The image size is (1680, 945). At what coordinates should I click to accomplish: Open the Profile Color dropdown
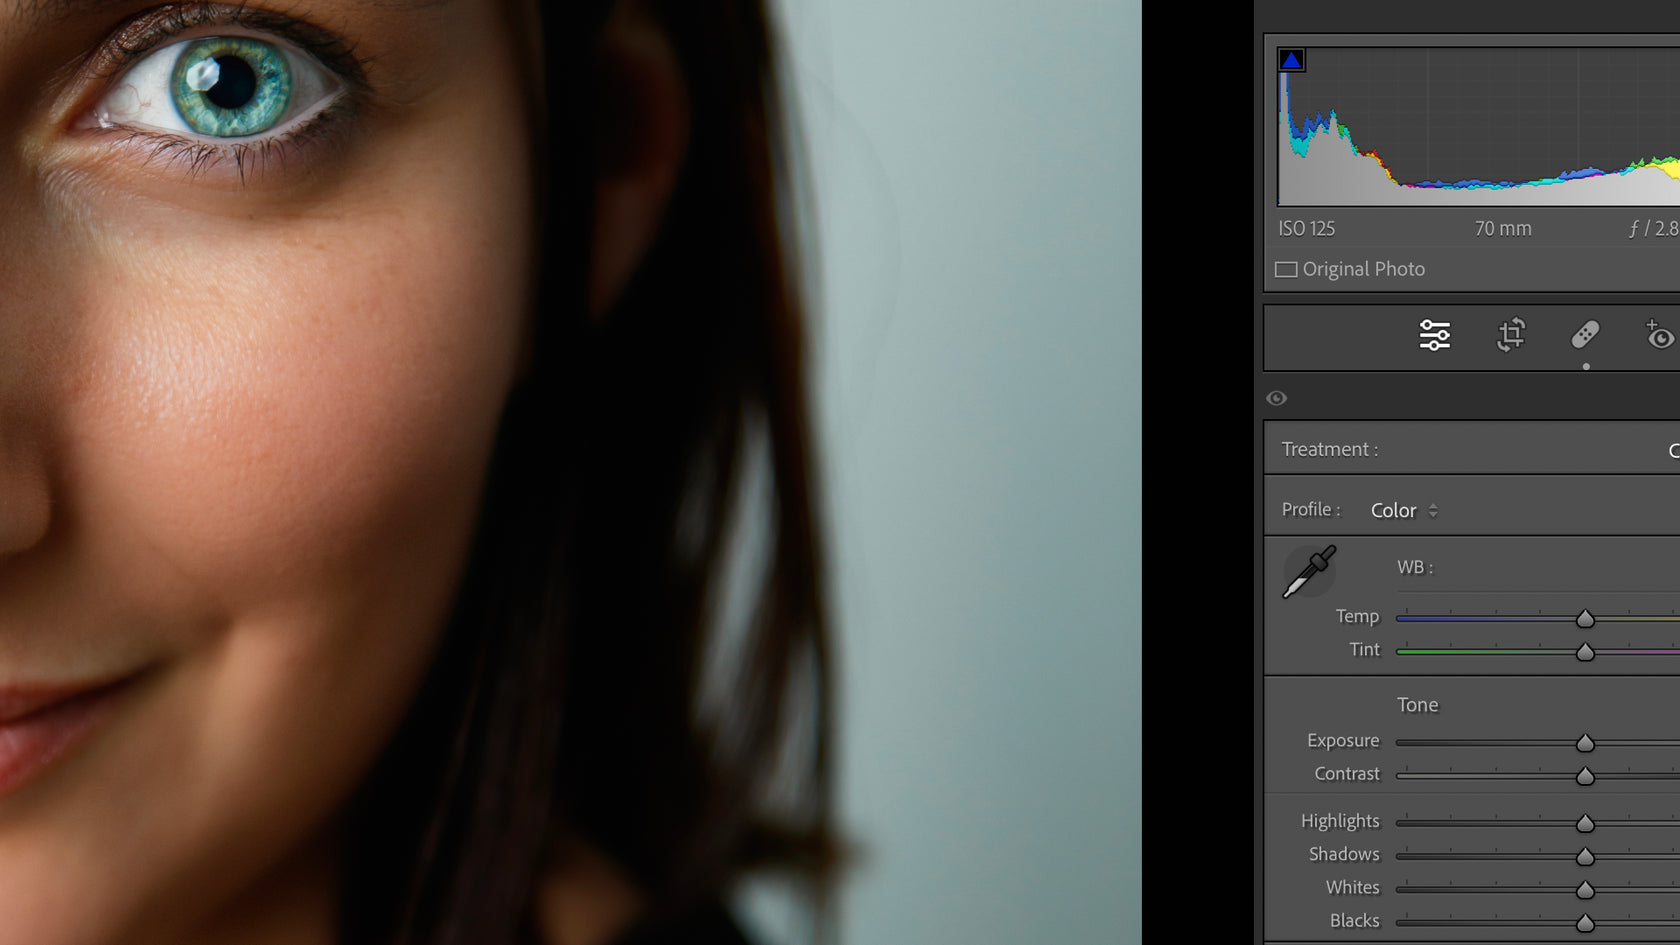1403,510
